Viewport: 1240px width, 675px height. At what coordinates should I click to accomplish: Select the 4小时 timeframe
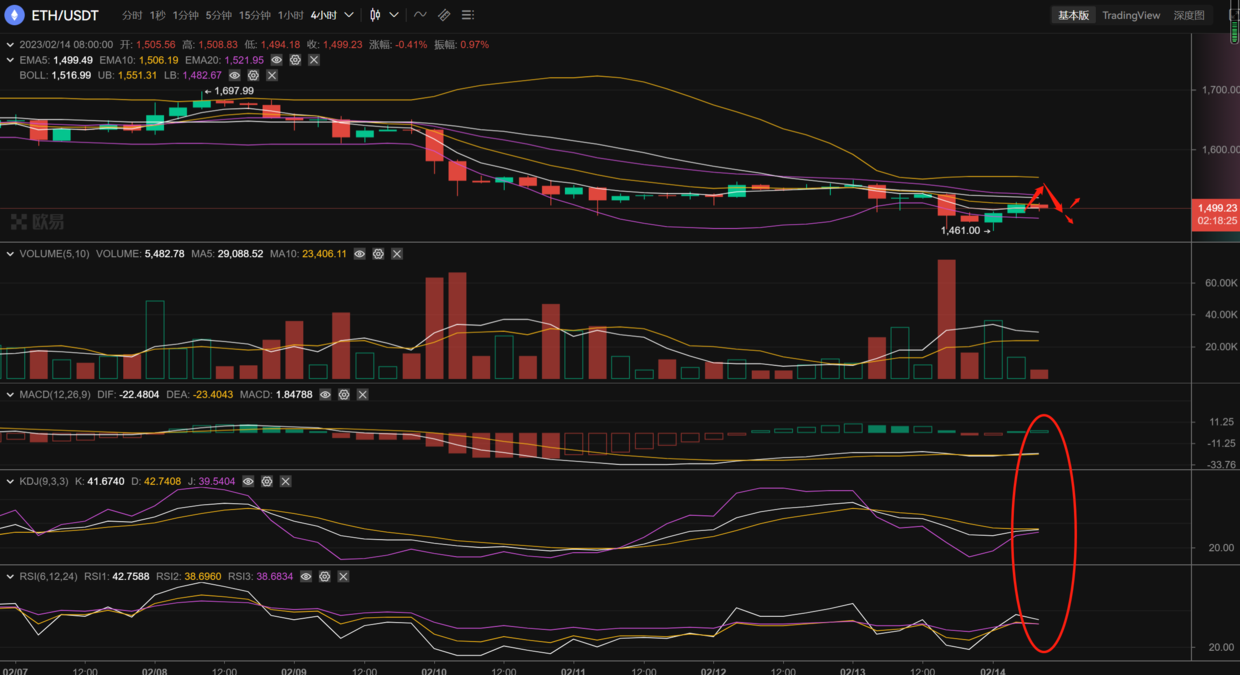(x=323, y=16)
